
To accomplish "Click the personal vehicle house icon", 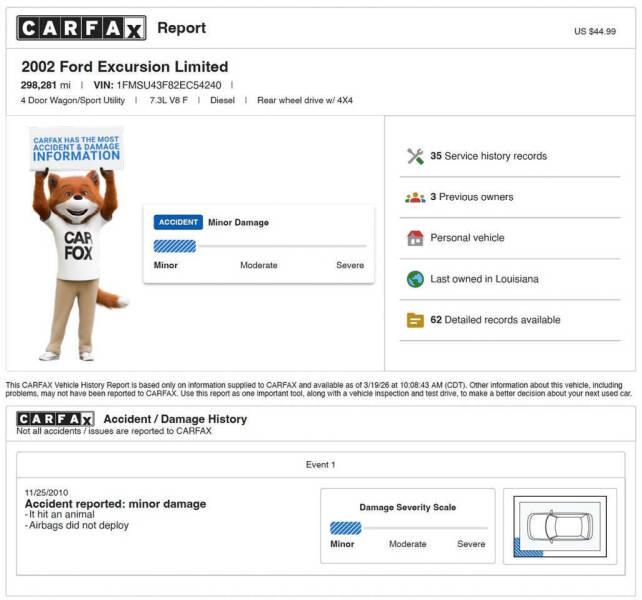I will (415, 238).
